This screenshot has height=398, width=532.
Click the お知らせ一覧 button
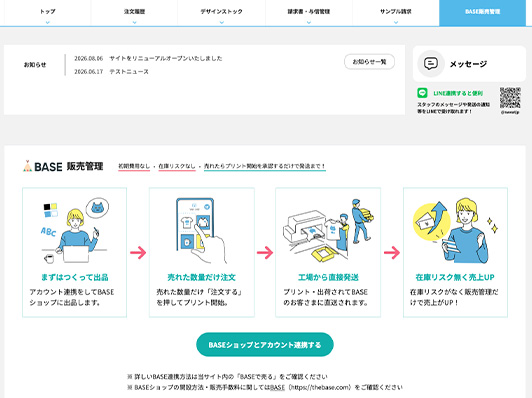click(x=369, y=62)
